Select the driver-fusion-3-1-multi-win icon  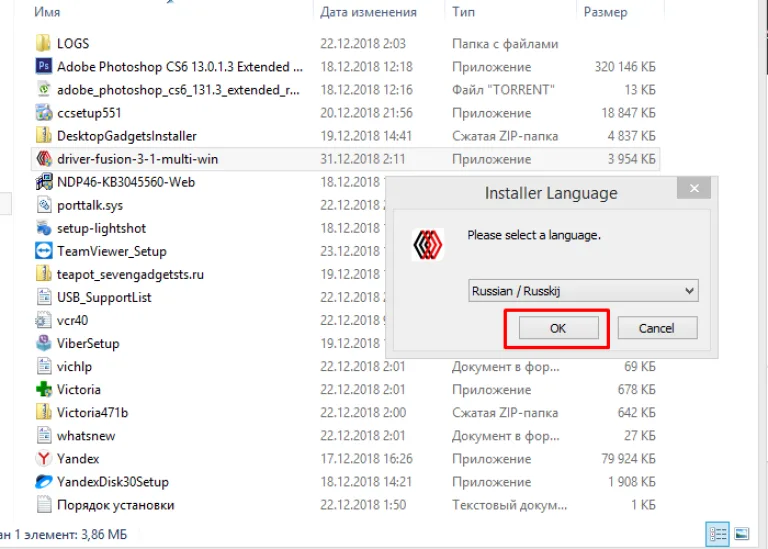43,159
